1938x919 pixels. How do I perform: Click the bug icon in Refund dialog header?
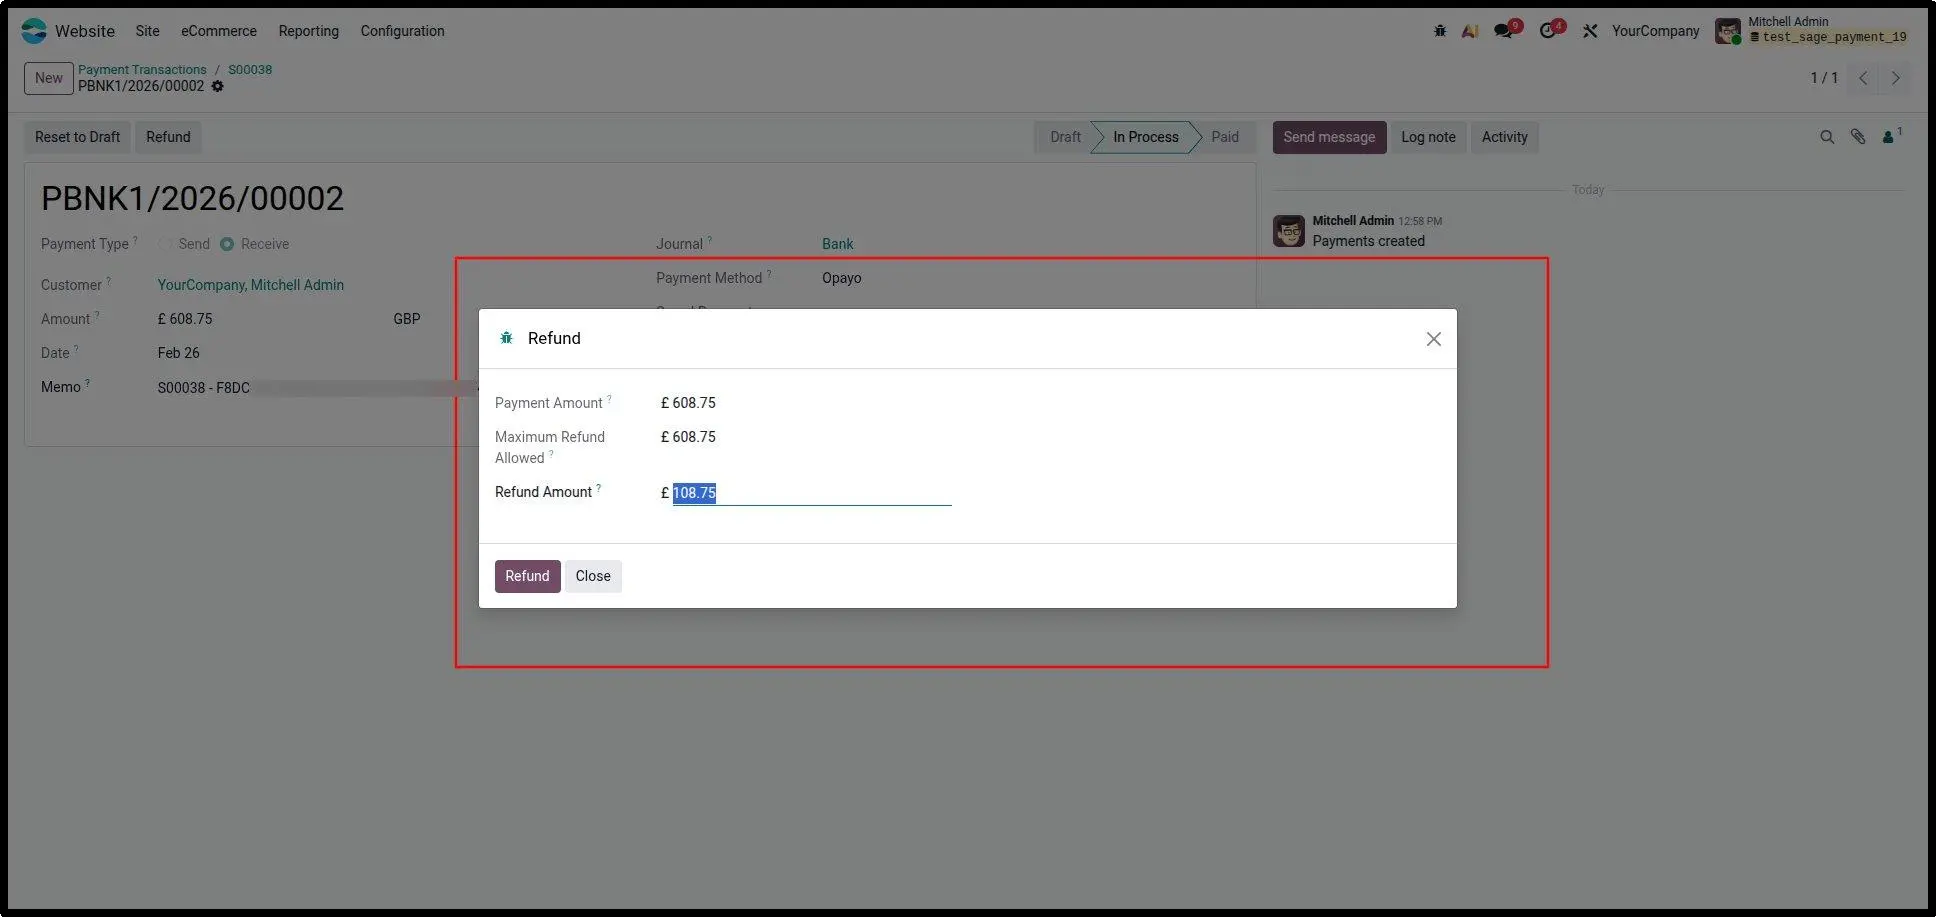tap(507, 339)
